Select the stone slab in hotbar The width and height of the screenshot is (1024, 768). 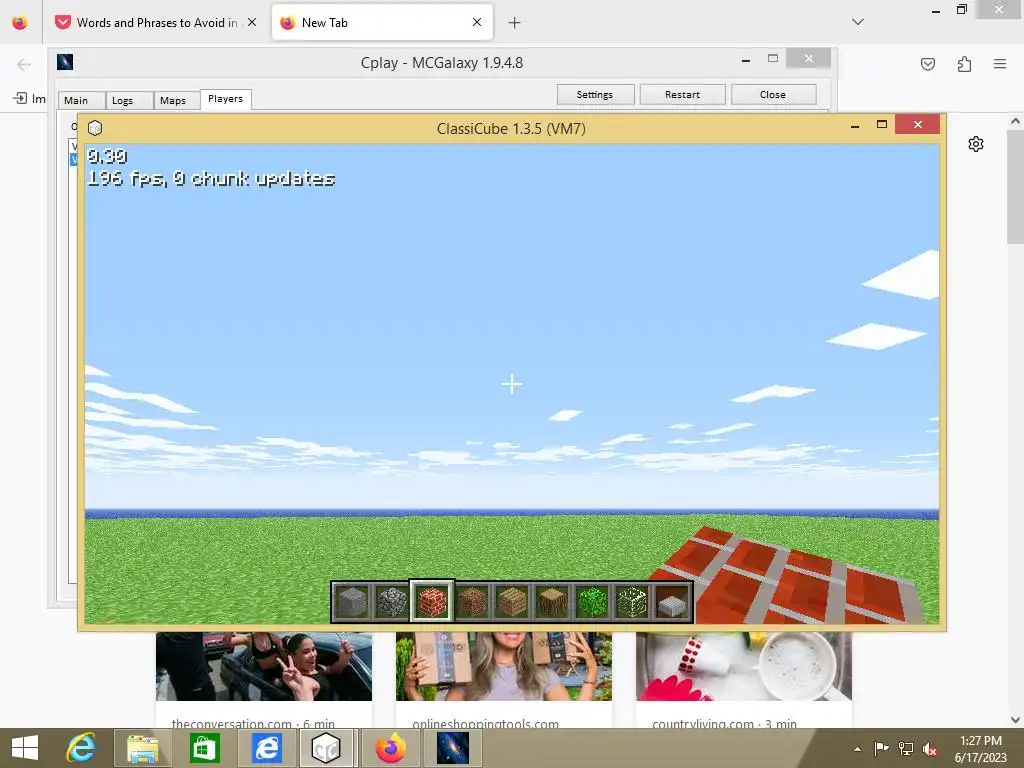672,601
